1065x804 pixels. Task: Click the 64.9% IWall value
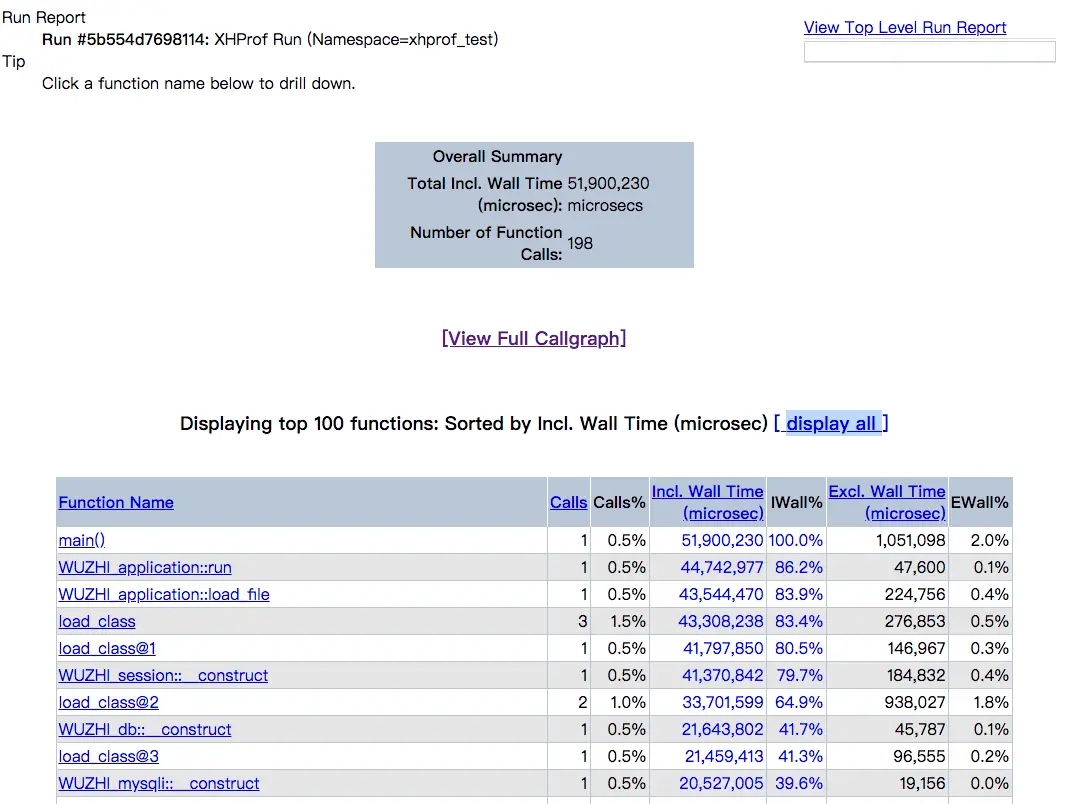coord(799,703)
